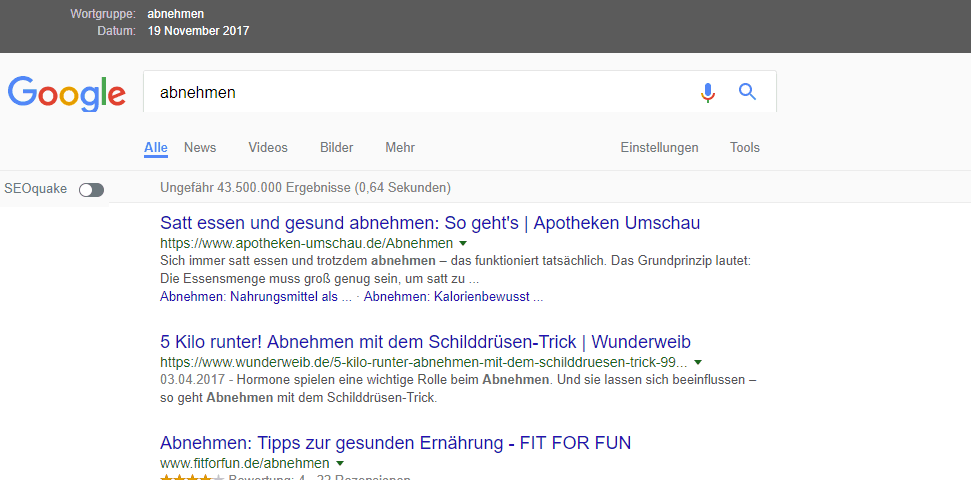Viewport: 971px width, 480px height.
Task: Open the Mehr menu
Action: click(x=400, y=147)
